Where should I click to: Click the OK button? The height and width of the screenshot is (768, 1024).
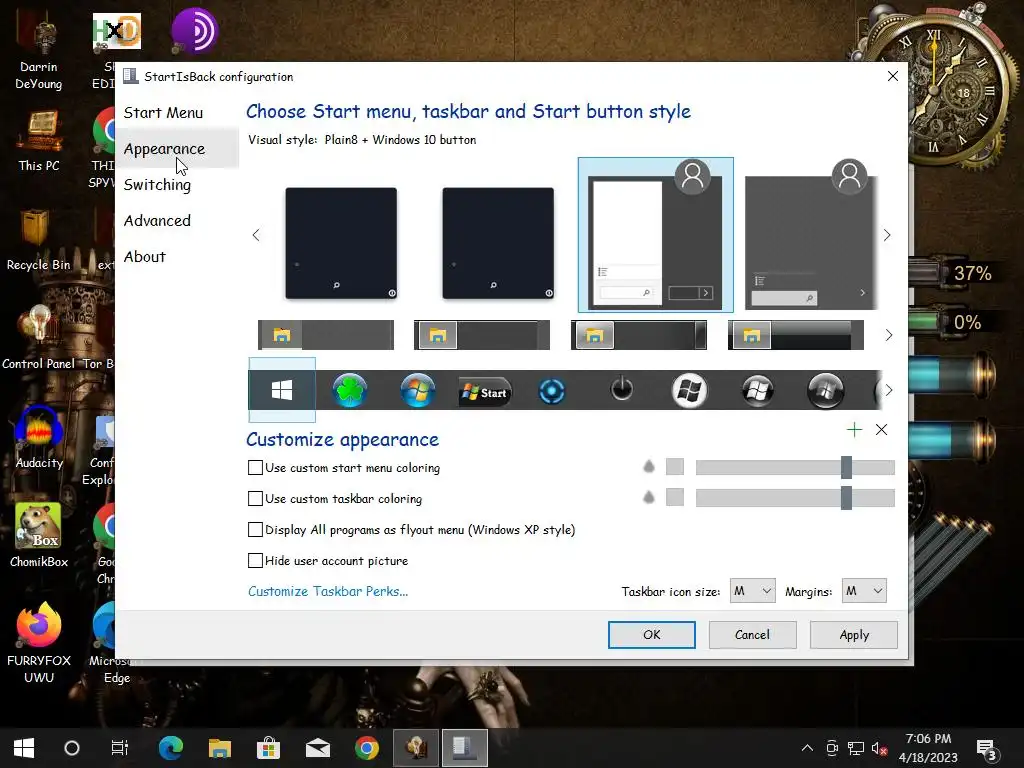(x=652, y=635)
